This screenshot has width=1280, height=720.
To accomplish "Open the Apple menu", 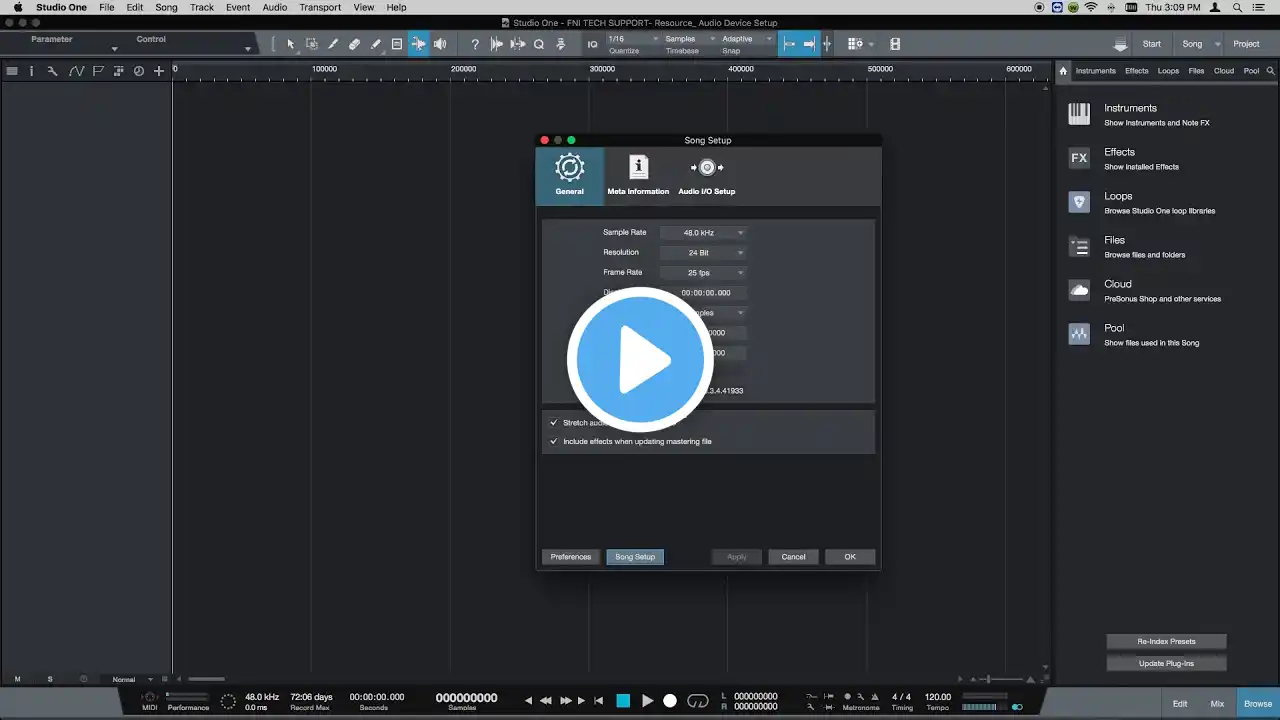I will click(x=17, y=7).
